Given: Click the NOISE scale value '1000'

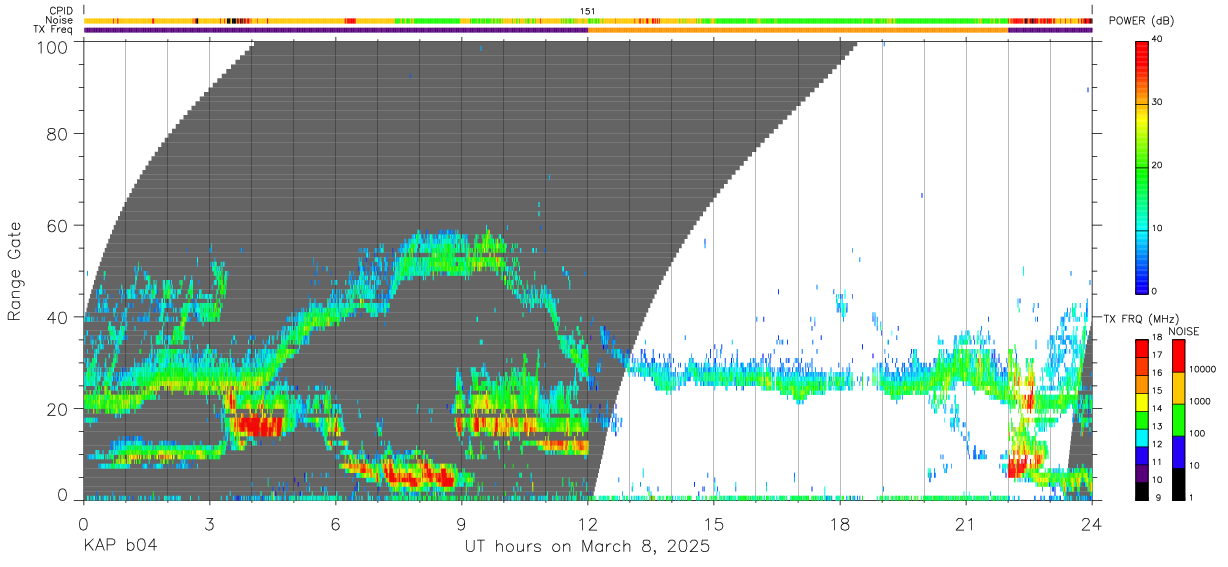Looking at the screenshot, I should 1200,401.
